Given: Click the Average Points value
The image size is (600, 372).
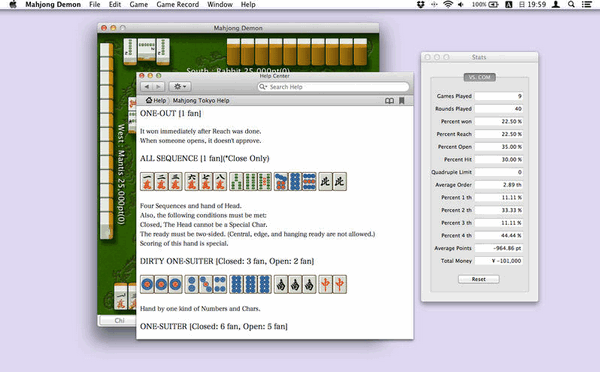Looking at the screenshot, I should pyautogui.click(x=499, y=248).
